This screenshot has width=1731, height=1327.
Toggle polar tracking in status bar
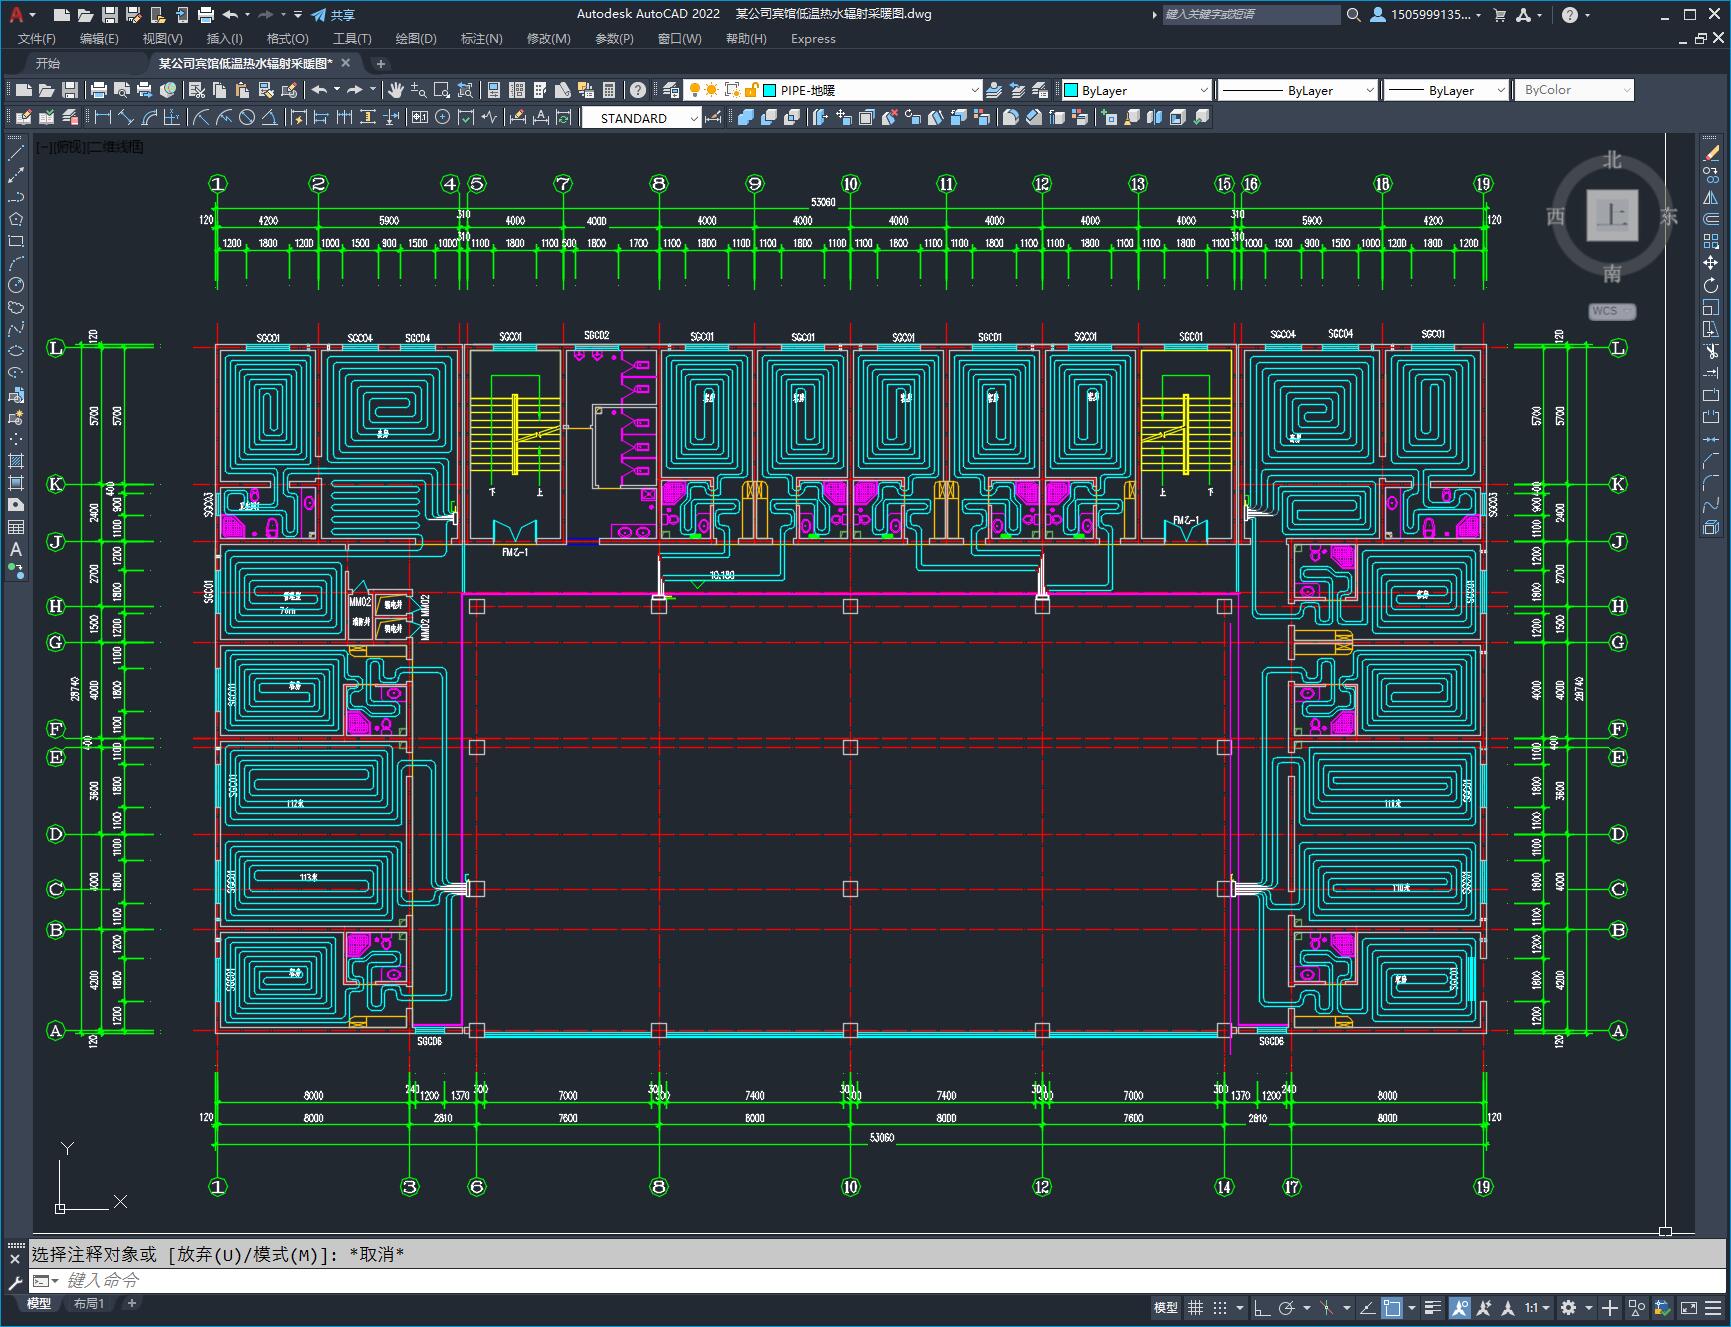pyautogui.click(x=1287, y=1307)
